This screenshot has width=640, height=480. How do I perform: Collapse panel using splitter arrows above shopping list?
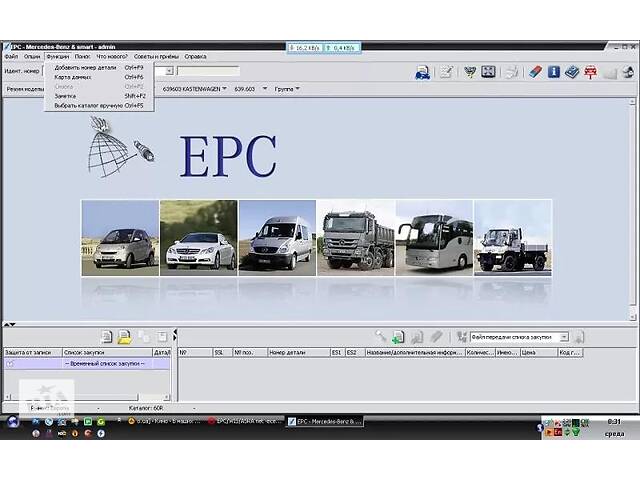[9, 324]
